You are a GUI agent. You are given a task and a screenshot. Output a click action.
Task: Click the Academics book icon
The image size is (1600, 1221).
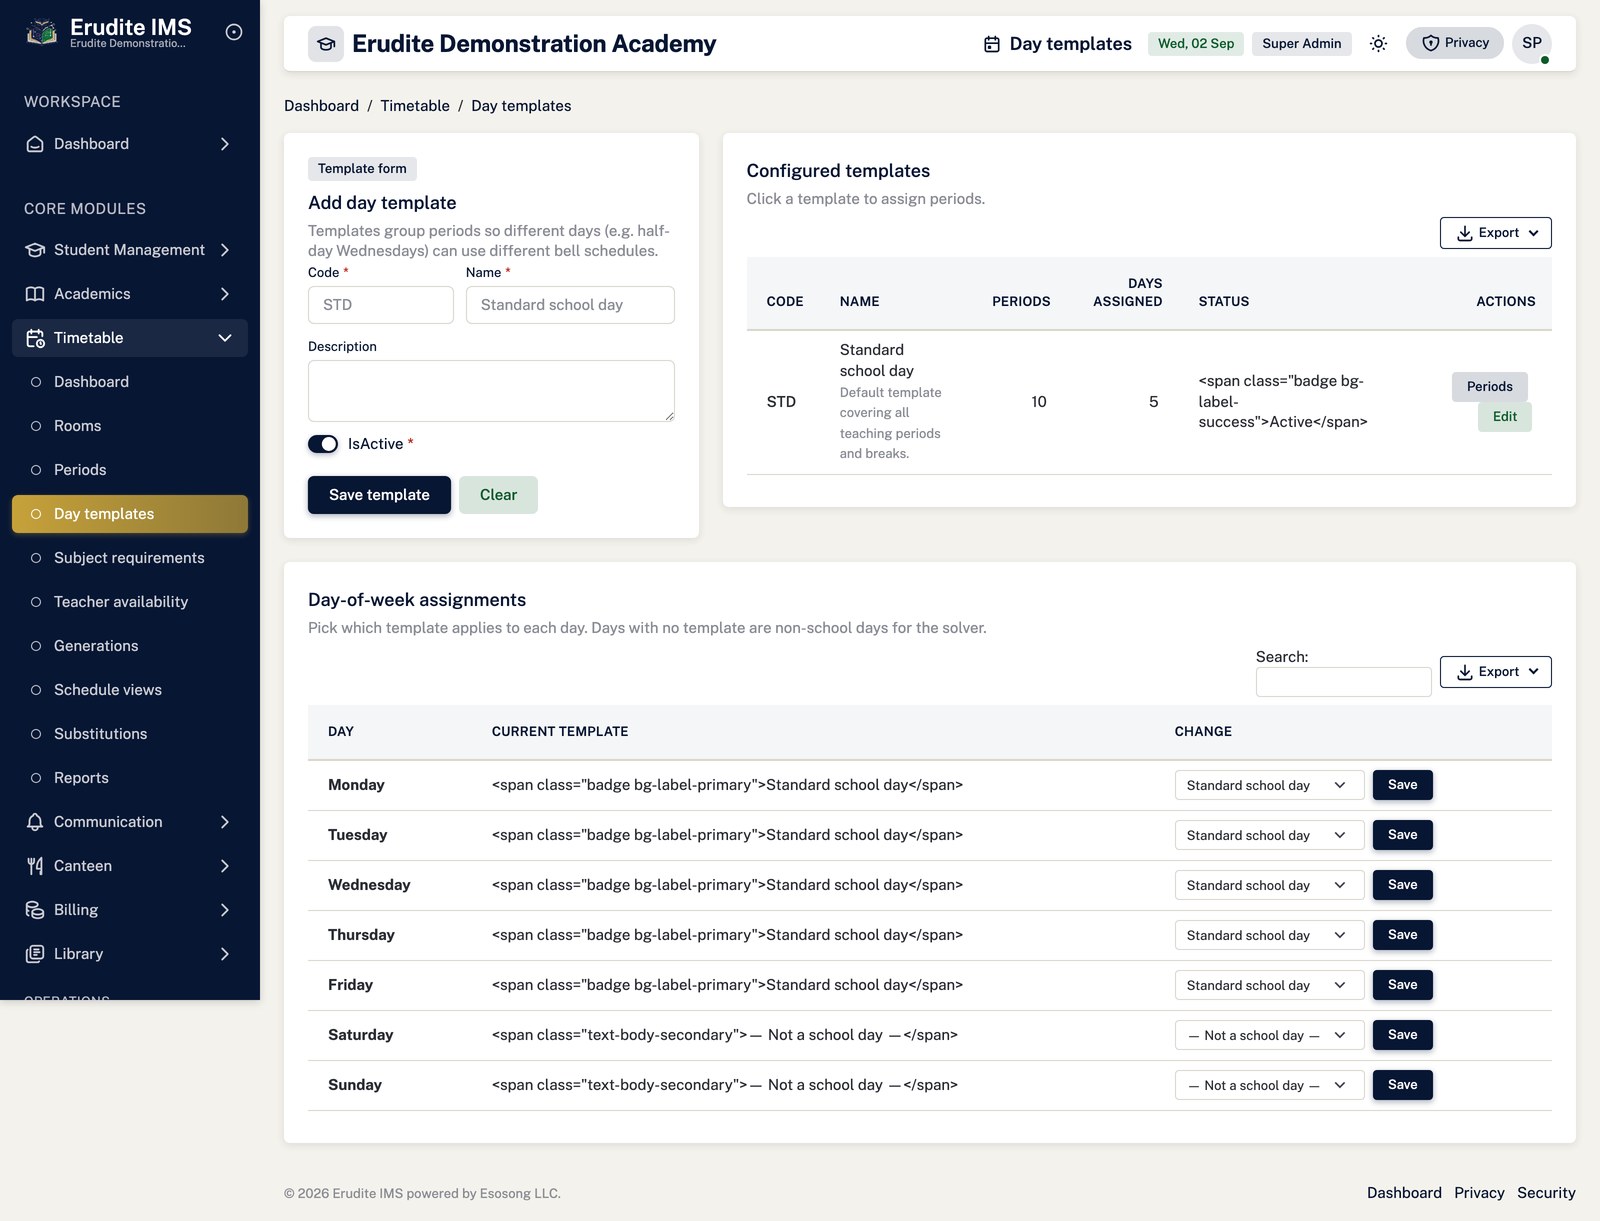click(x=35, y=294)
